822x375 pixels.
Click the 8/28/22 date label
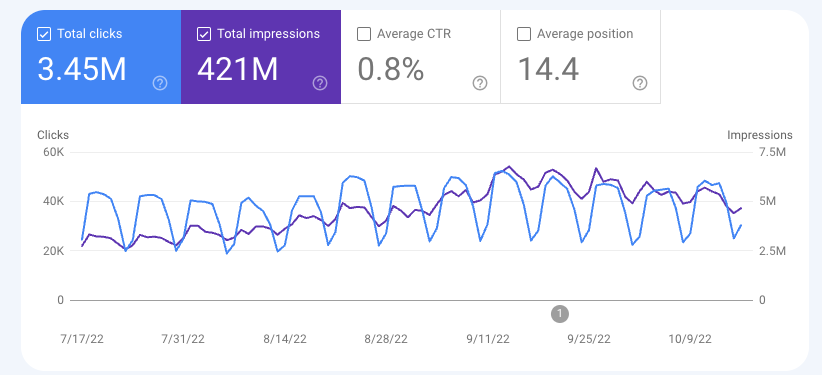coord(387,339)
